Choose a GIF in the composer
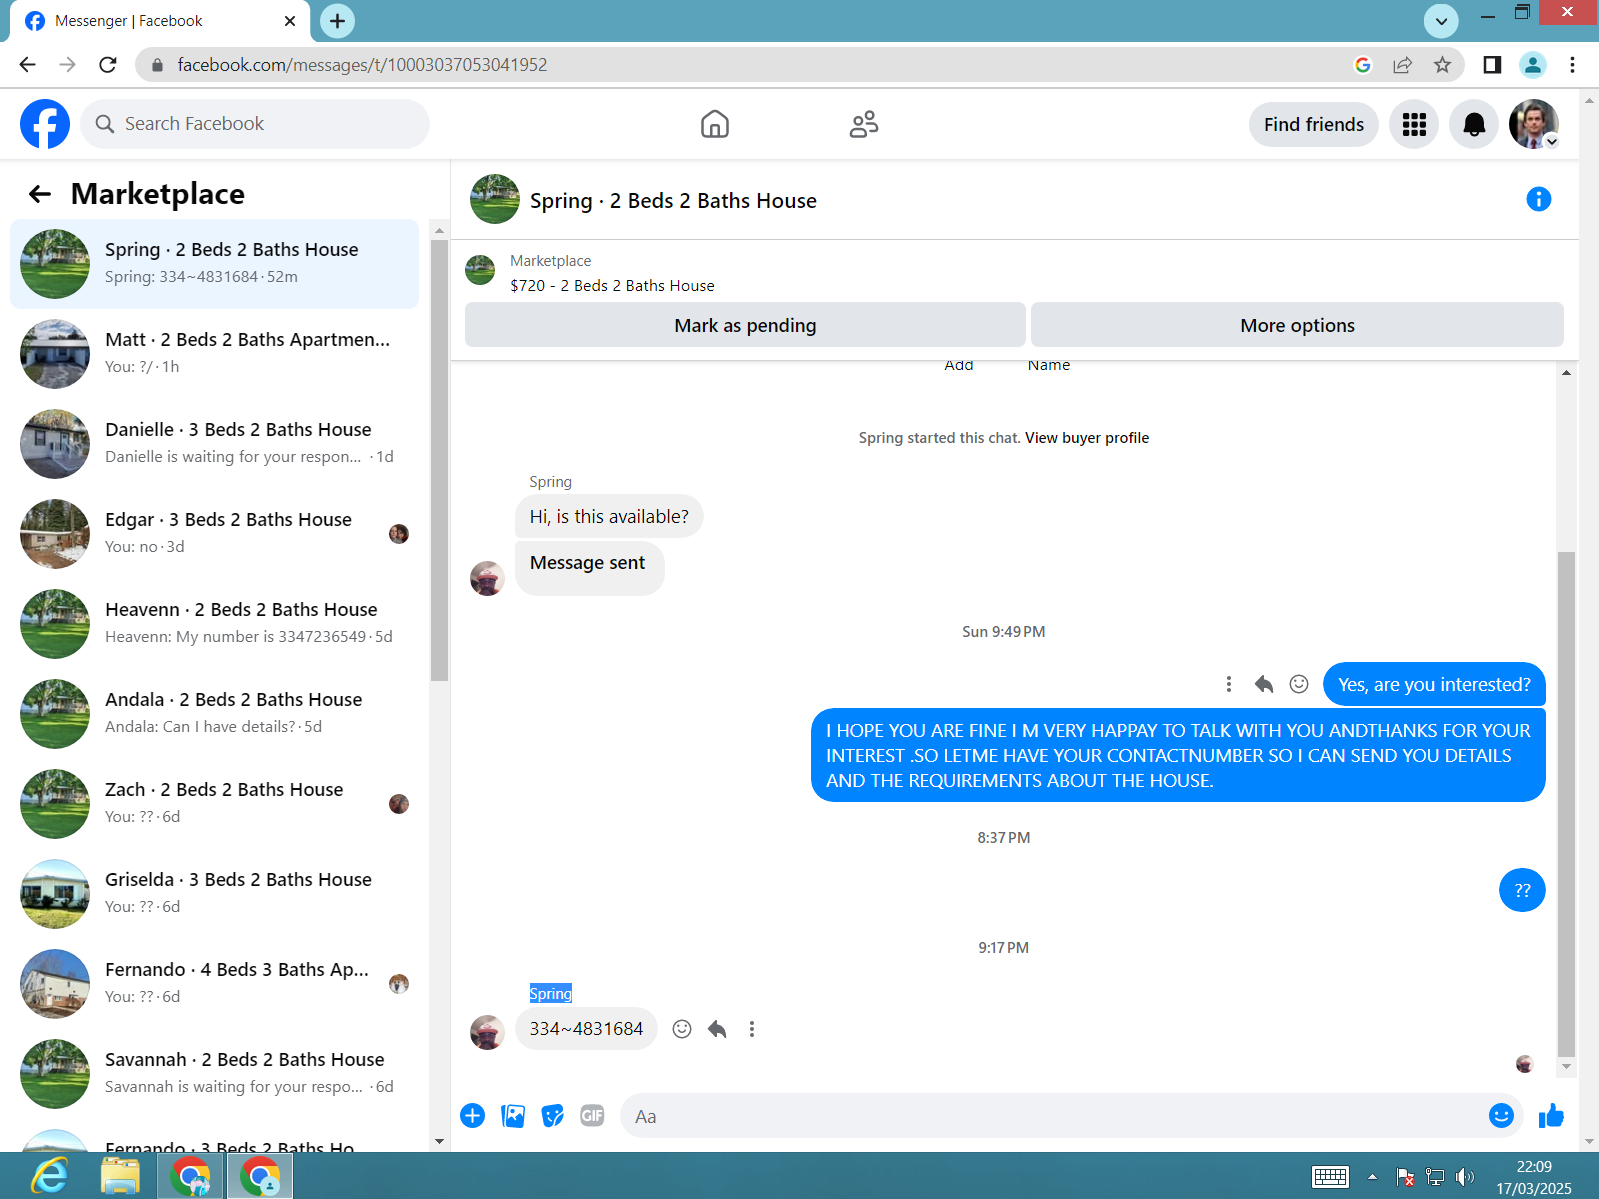This screenshot has width=1599, height=1199. pos(592,1116)
